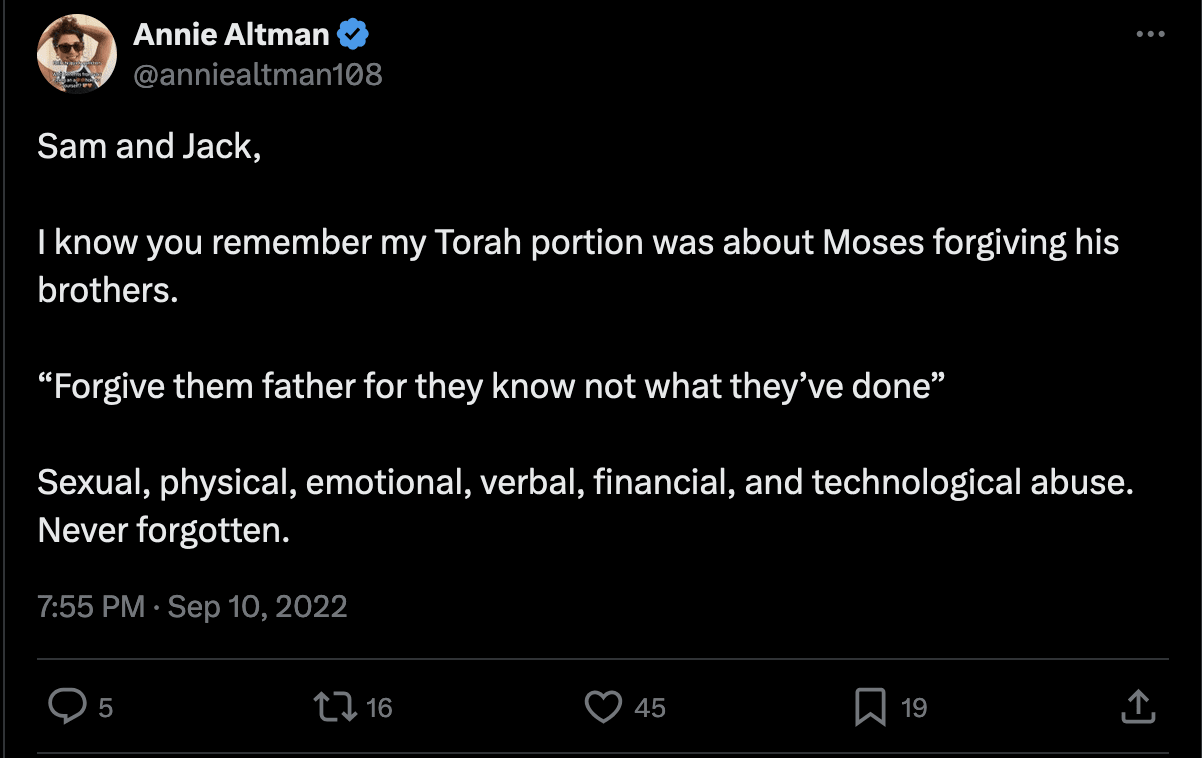Screen dimensions: 1202x758
Task: Click the reply count of 5
Action: tap(105, 708)
